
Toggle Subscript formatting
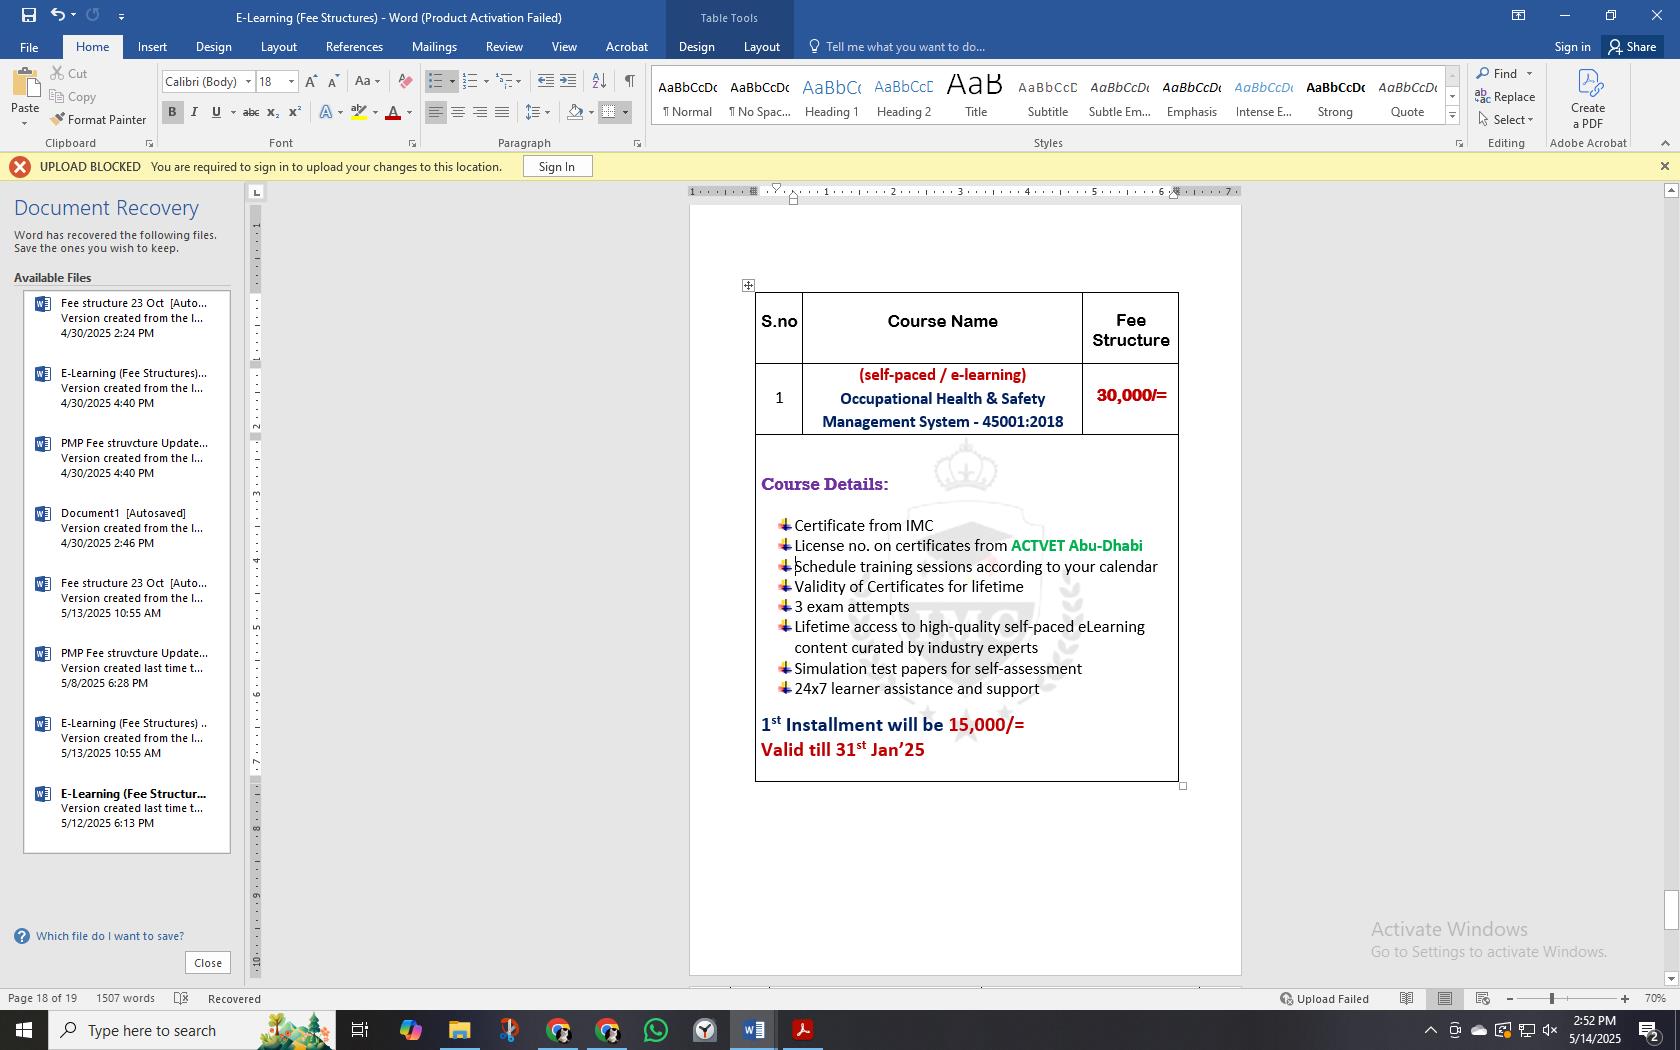[273, 113]
